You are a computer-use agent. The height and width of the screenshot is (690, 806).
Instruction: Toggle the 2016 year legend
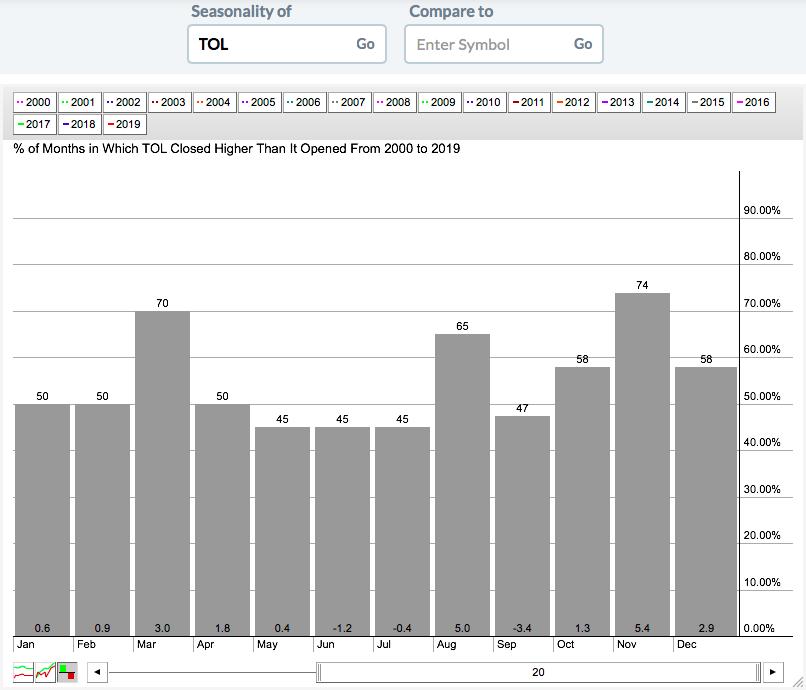click(x=754, y=102)
